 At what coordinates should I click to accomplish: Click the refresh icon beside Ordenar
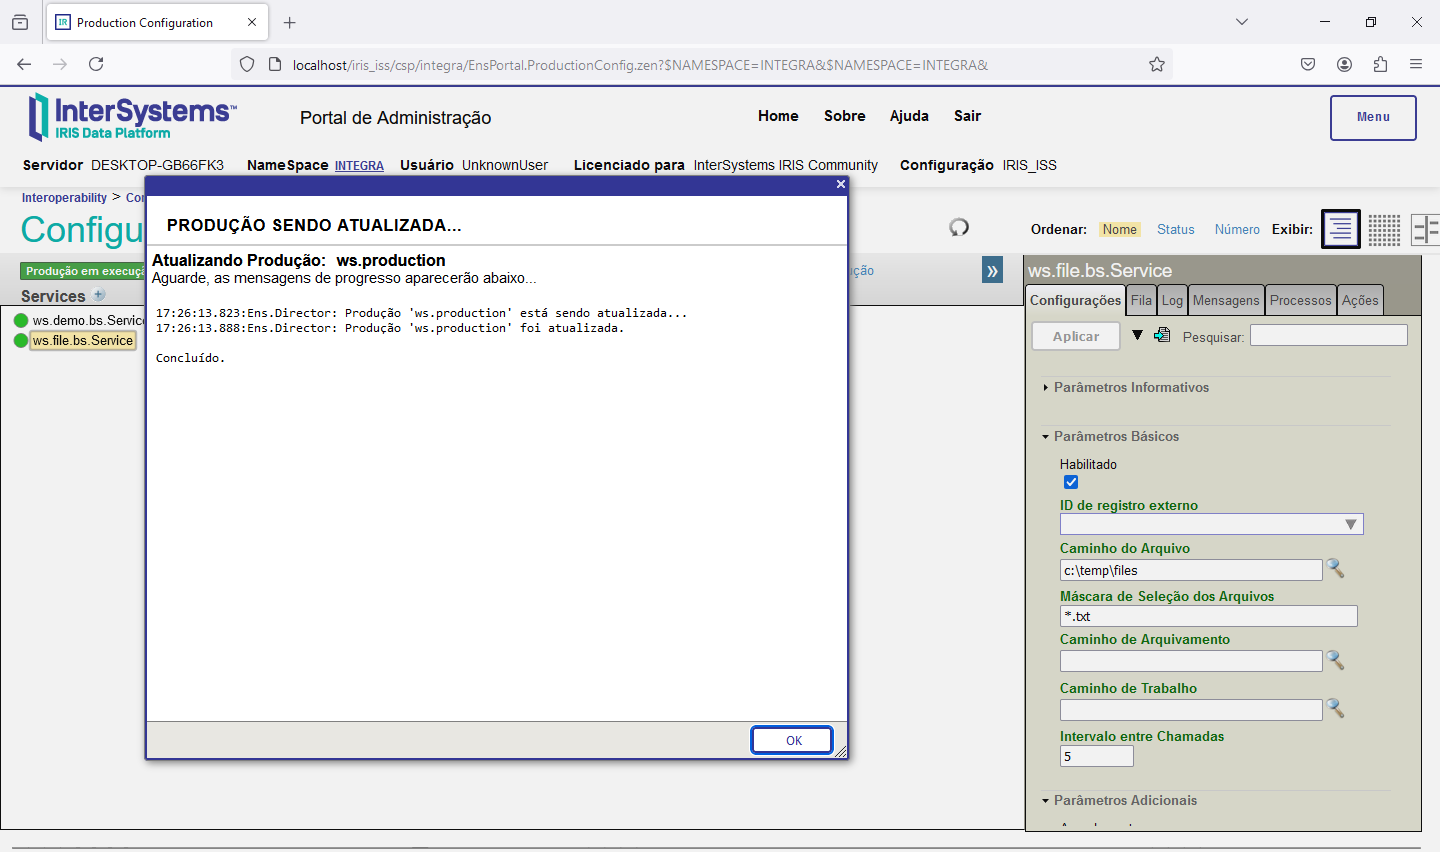click(959, 227)
